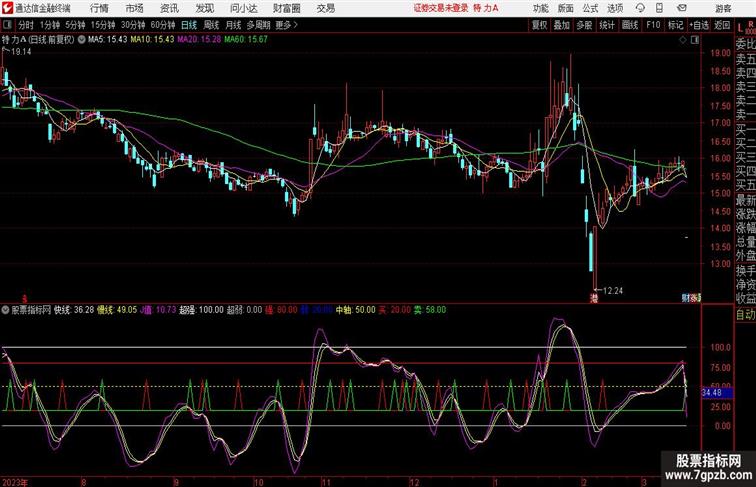This screenshot has width=756, height=487.
Task: Click MA60: 15.67 indicator value
Action: [x=246, y=40]
